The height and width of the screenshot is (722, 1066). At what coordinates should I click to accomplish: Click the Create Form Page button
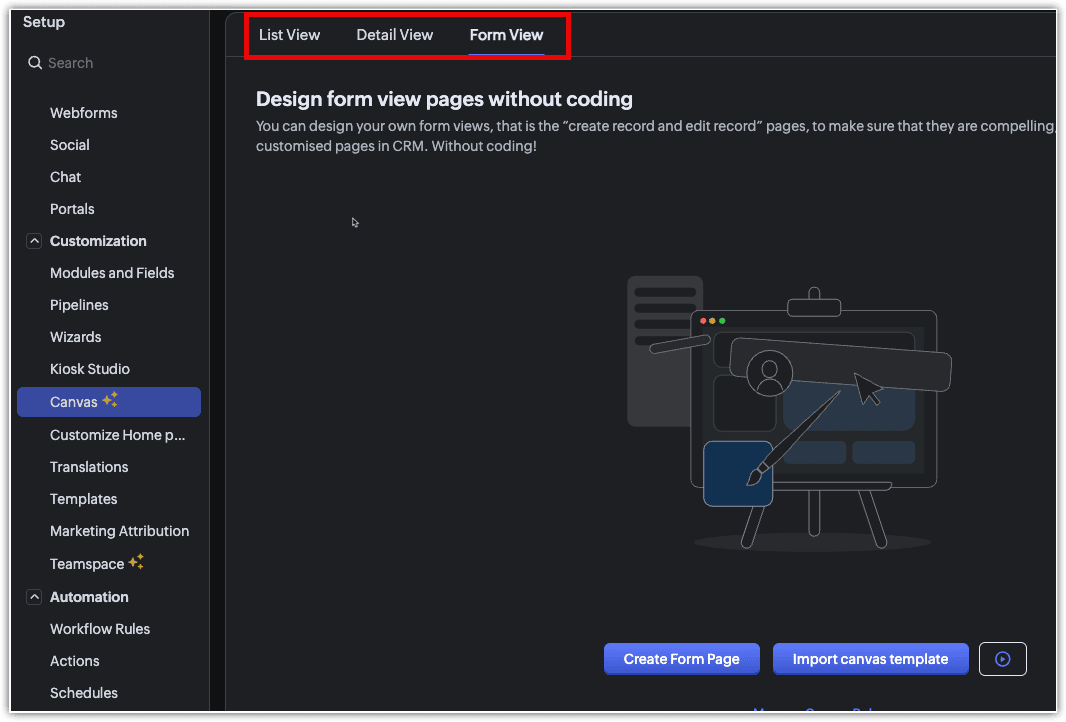pyautogui.click(x=681, y=659)
